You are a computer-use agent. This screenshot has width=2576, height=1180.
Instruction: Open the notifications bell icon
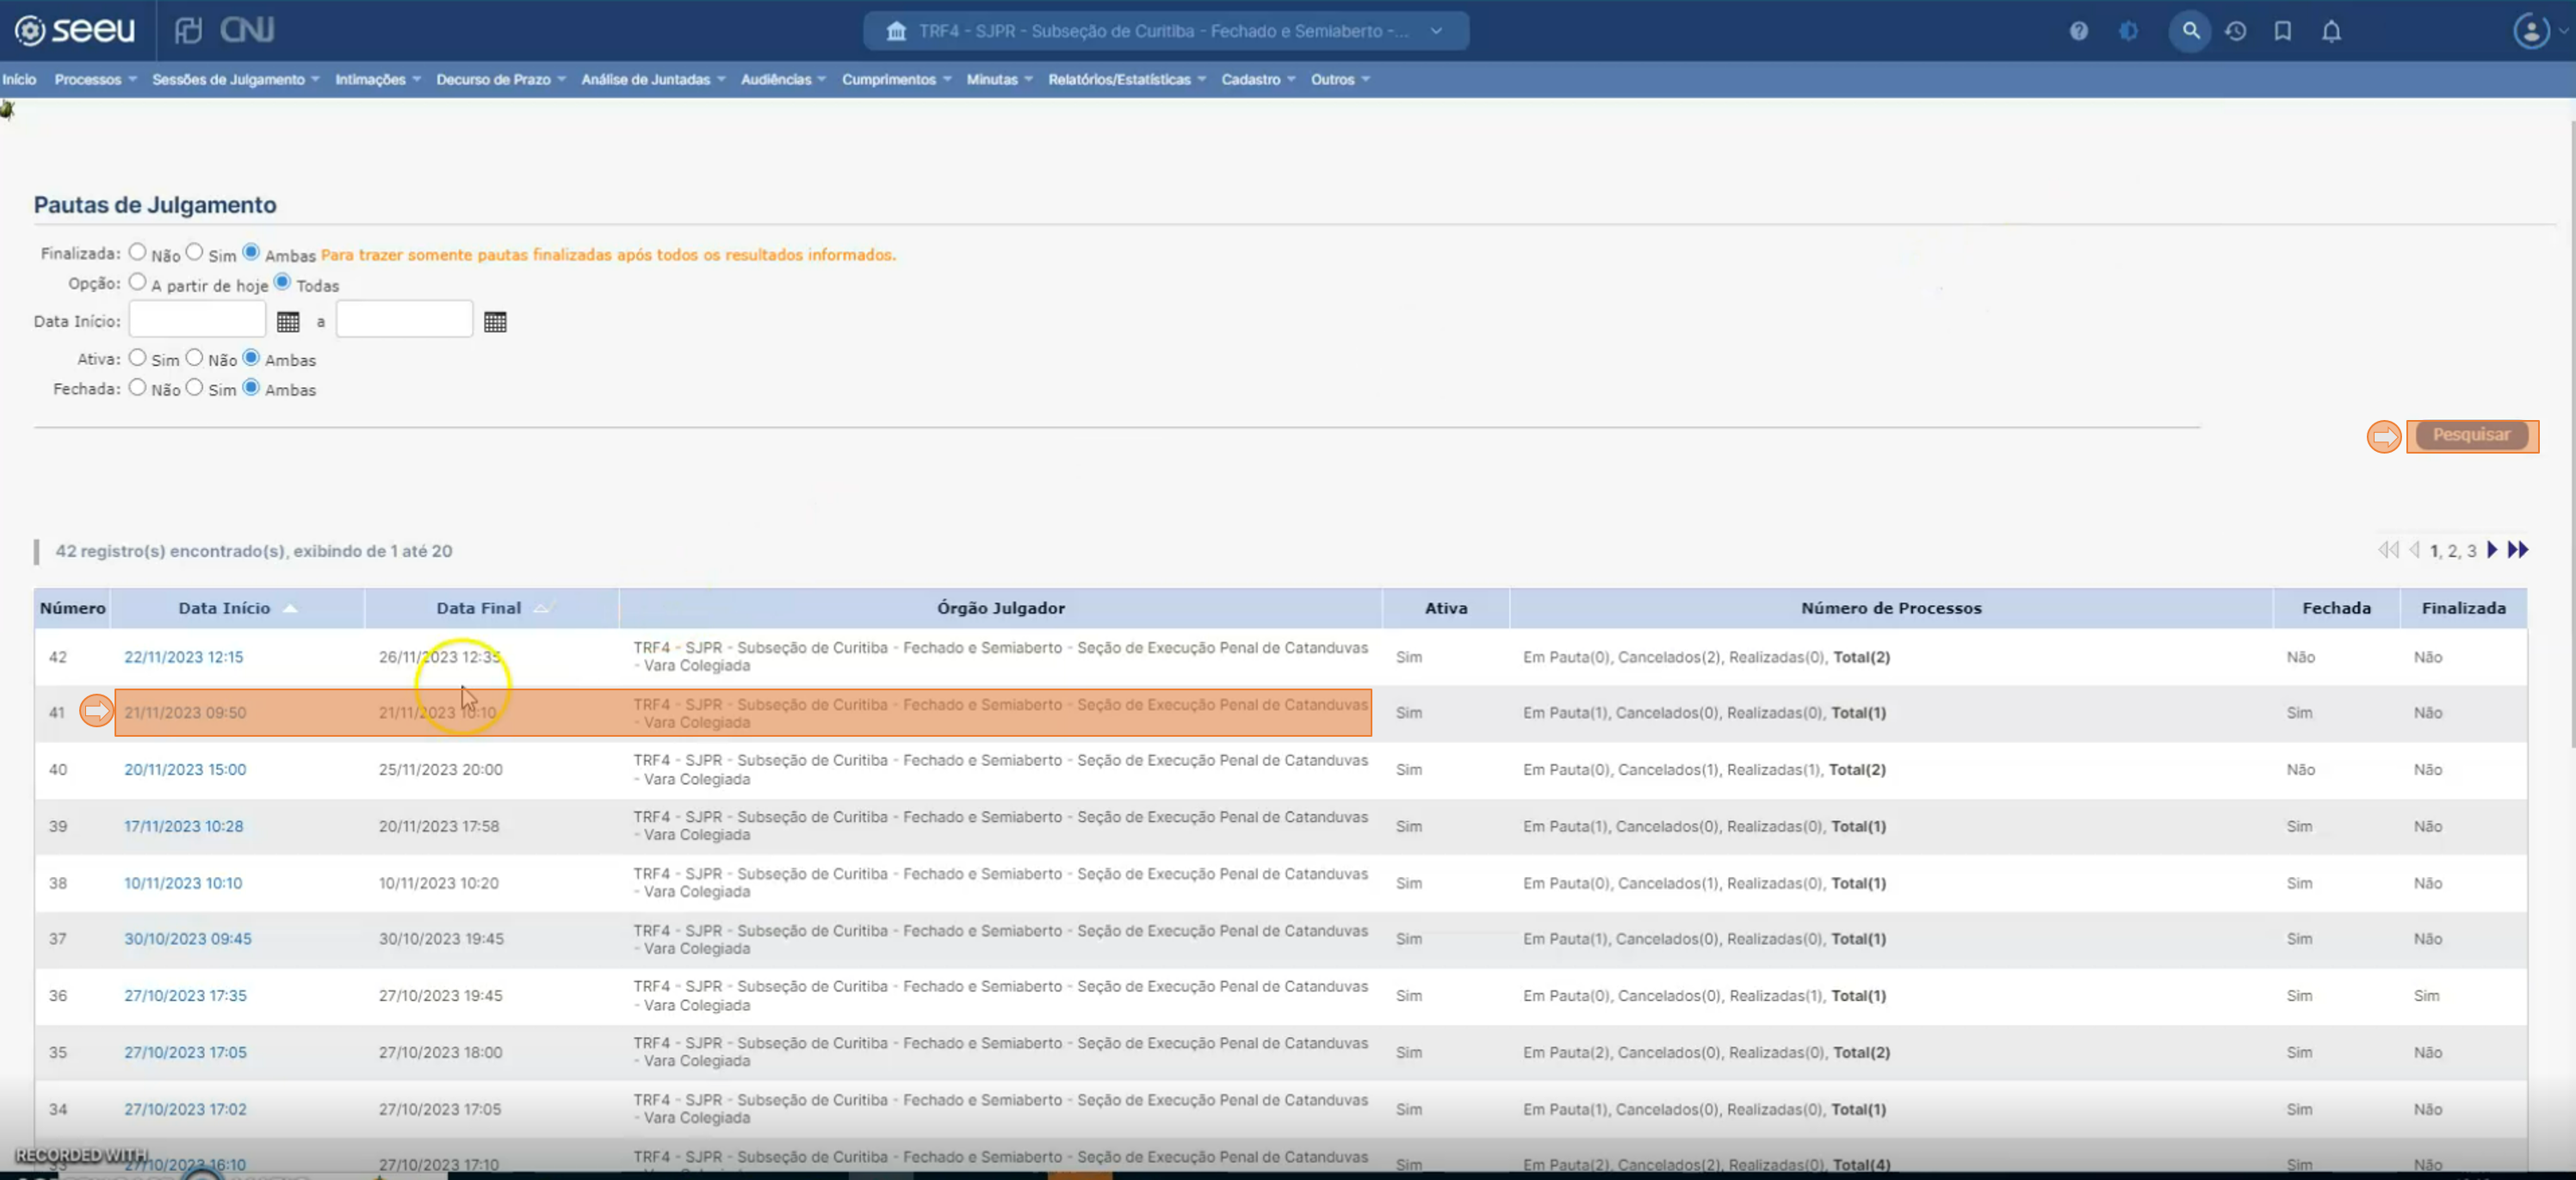(x=2331, y=31)
